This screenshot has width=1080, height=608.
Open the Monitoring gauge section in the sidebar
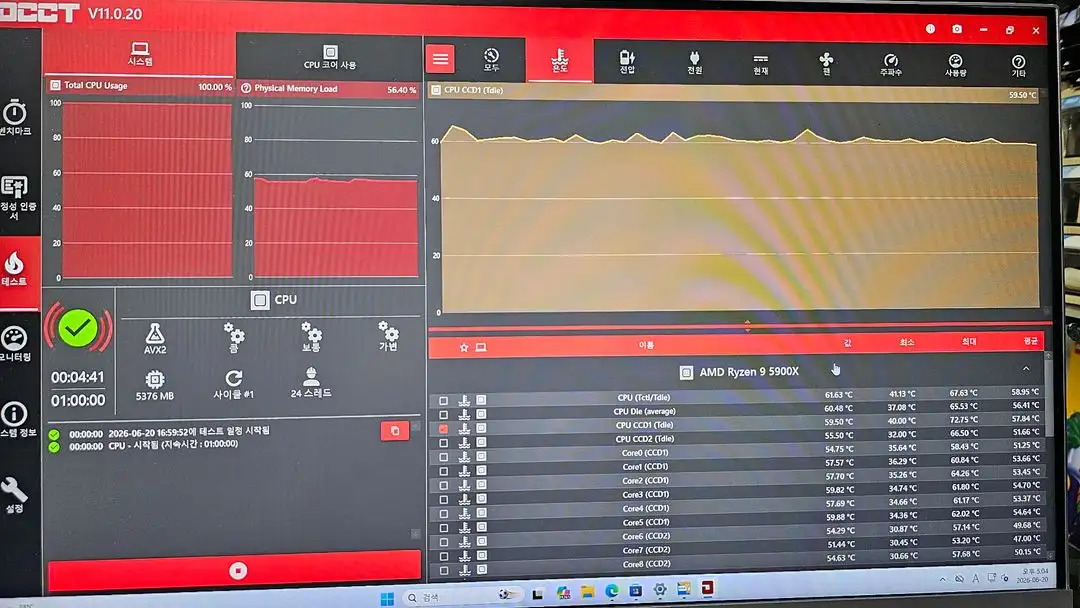[x=15, y=344]
